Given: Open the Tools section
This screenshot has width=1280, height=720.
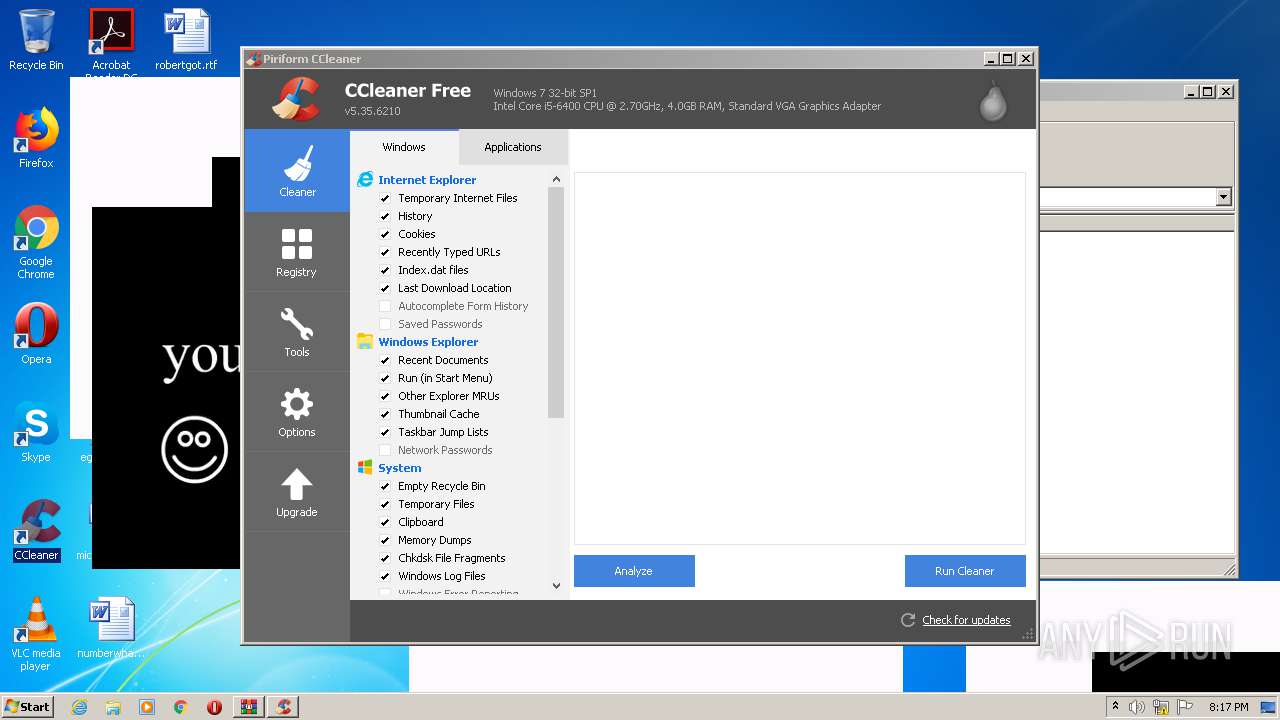Looking at the screenshot, I should (x=297, y=331).
